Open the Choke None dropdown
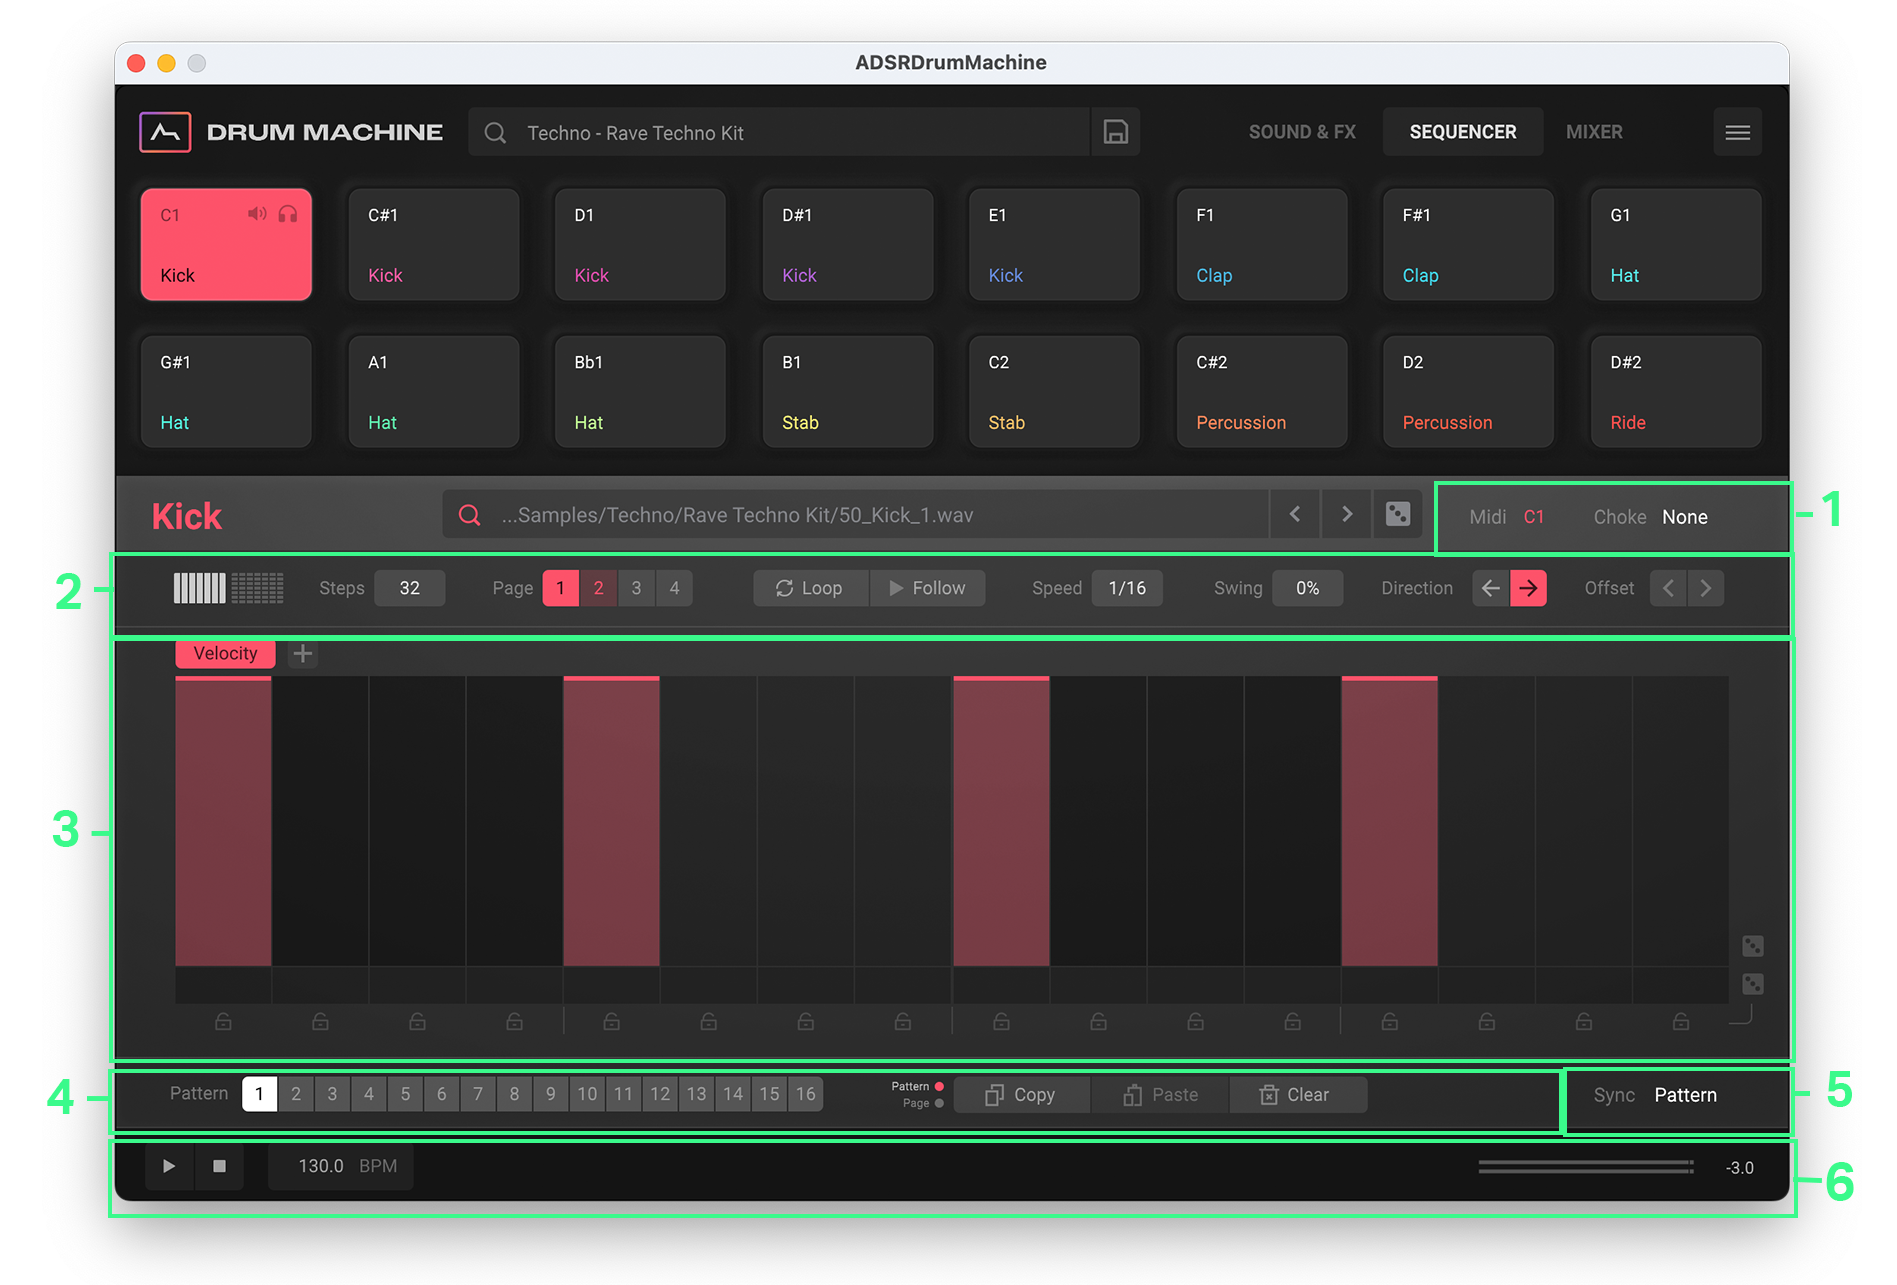 point(1684,517)
